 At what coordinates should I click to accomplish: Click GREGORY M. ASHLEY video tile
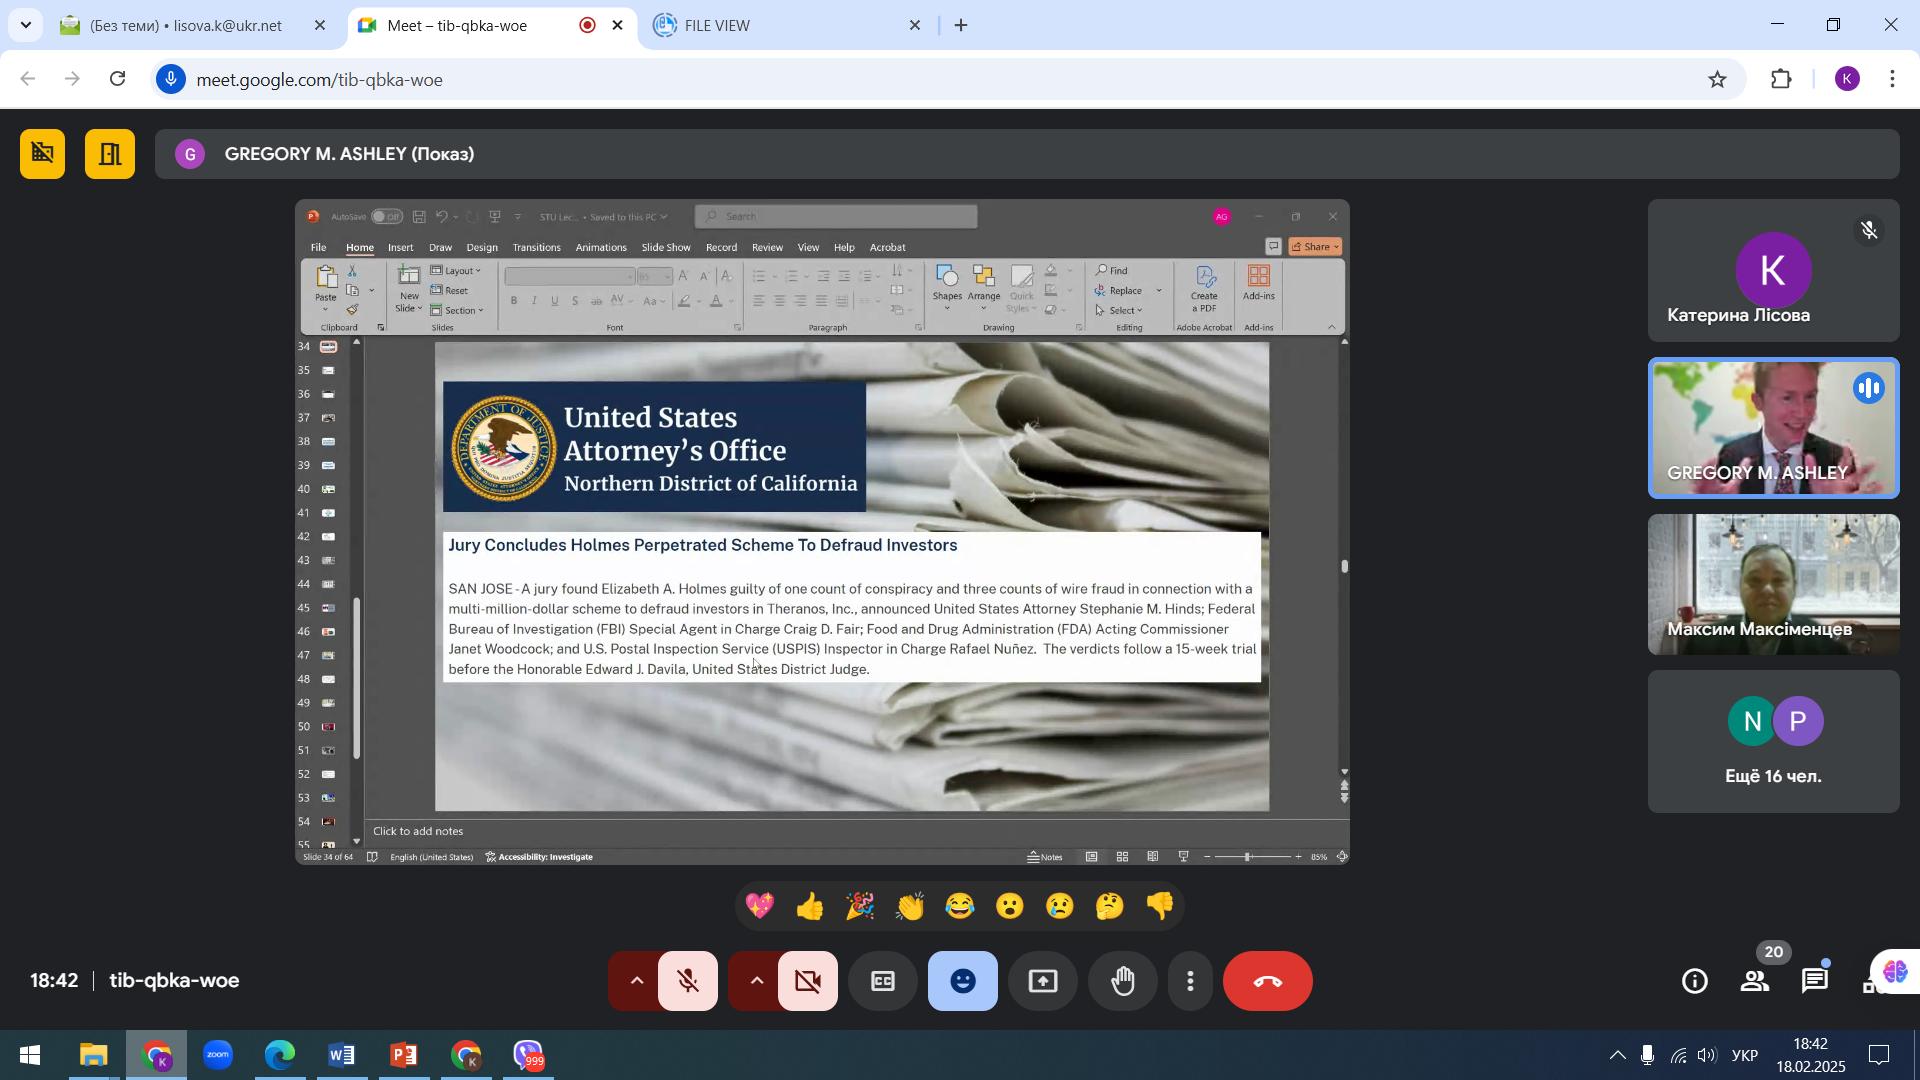click(1773, 428)
